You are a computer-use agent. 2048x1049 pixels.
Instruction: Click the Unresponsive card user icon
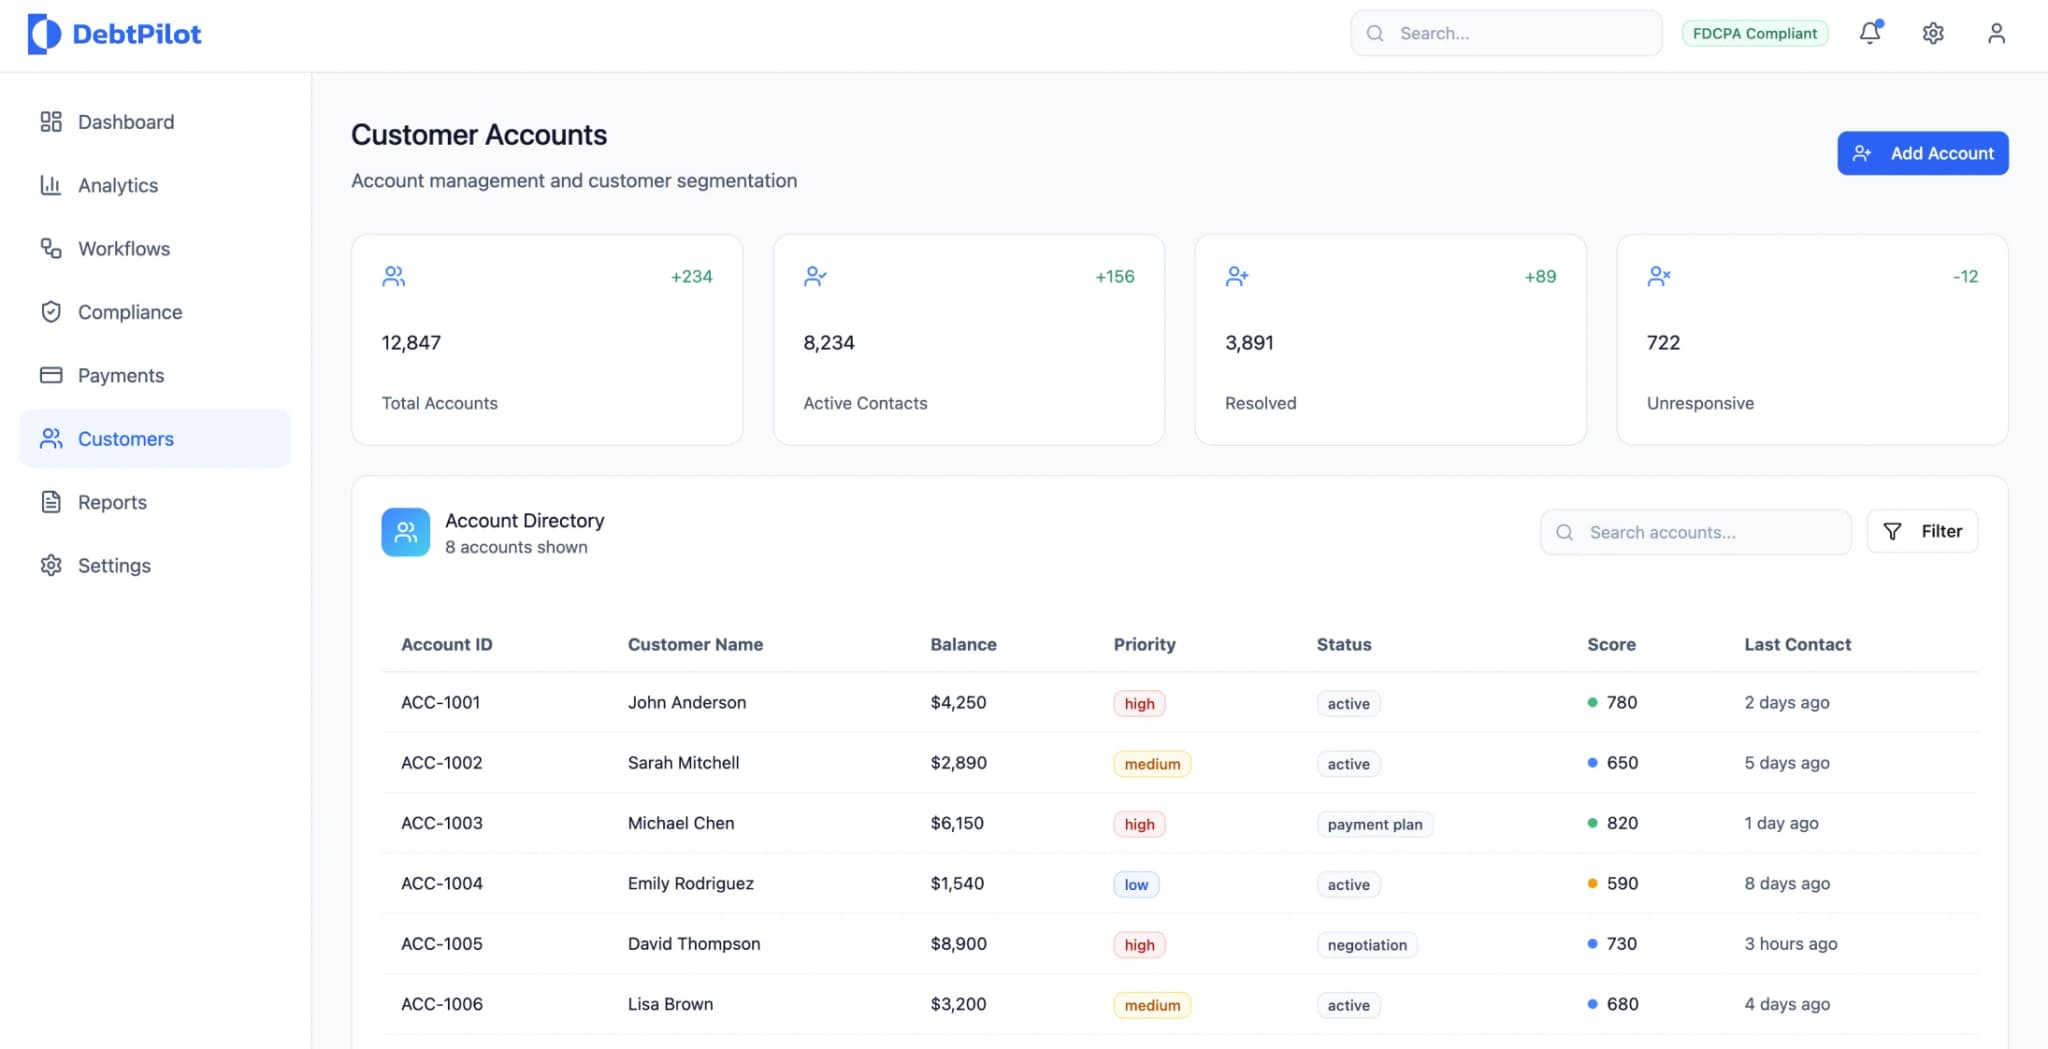[x=1659, y=276]
